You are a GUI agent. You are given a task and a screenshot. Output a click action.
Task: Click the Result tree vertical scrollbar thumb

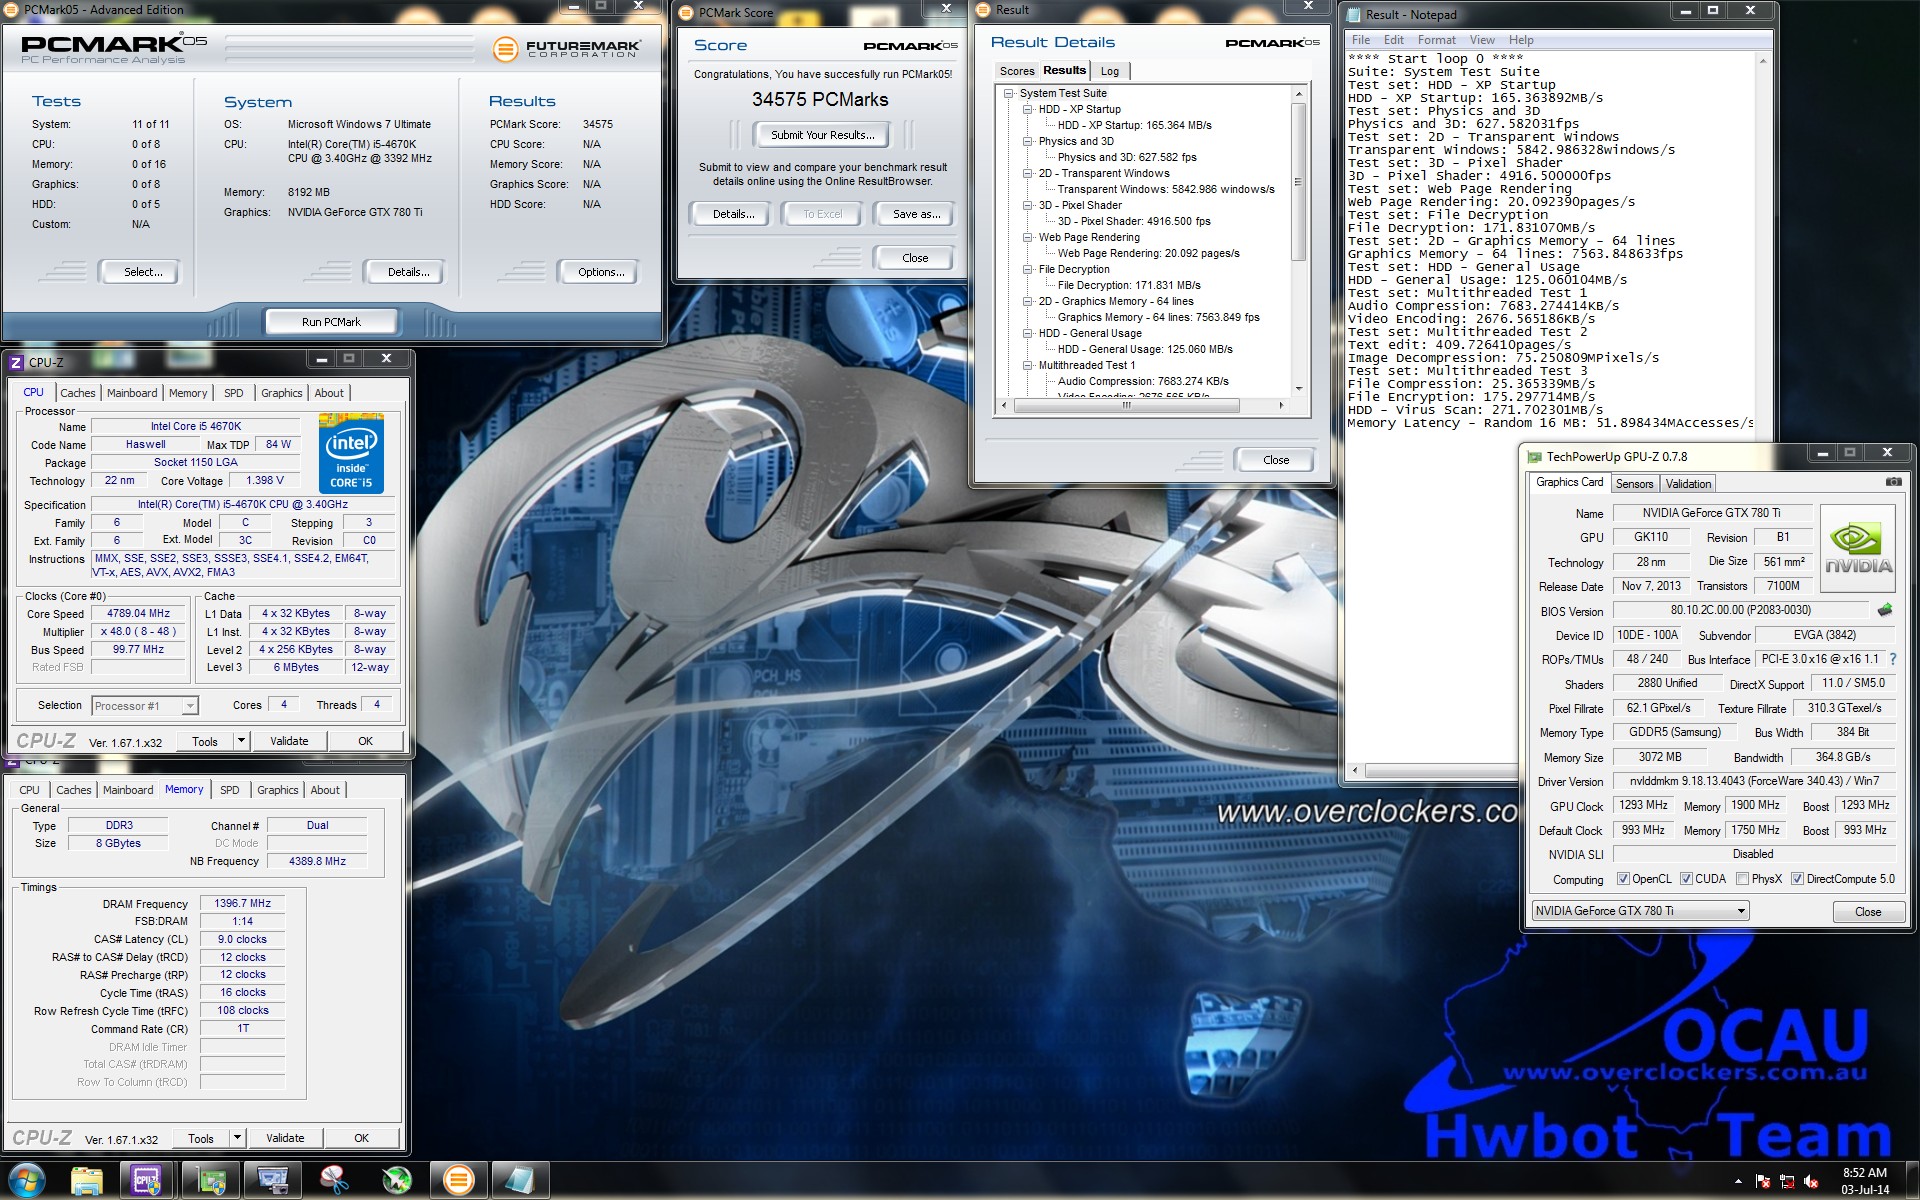click(1298, 182)
